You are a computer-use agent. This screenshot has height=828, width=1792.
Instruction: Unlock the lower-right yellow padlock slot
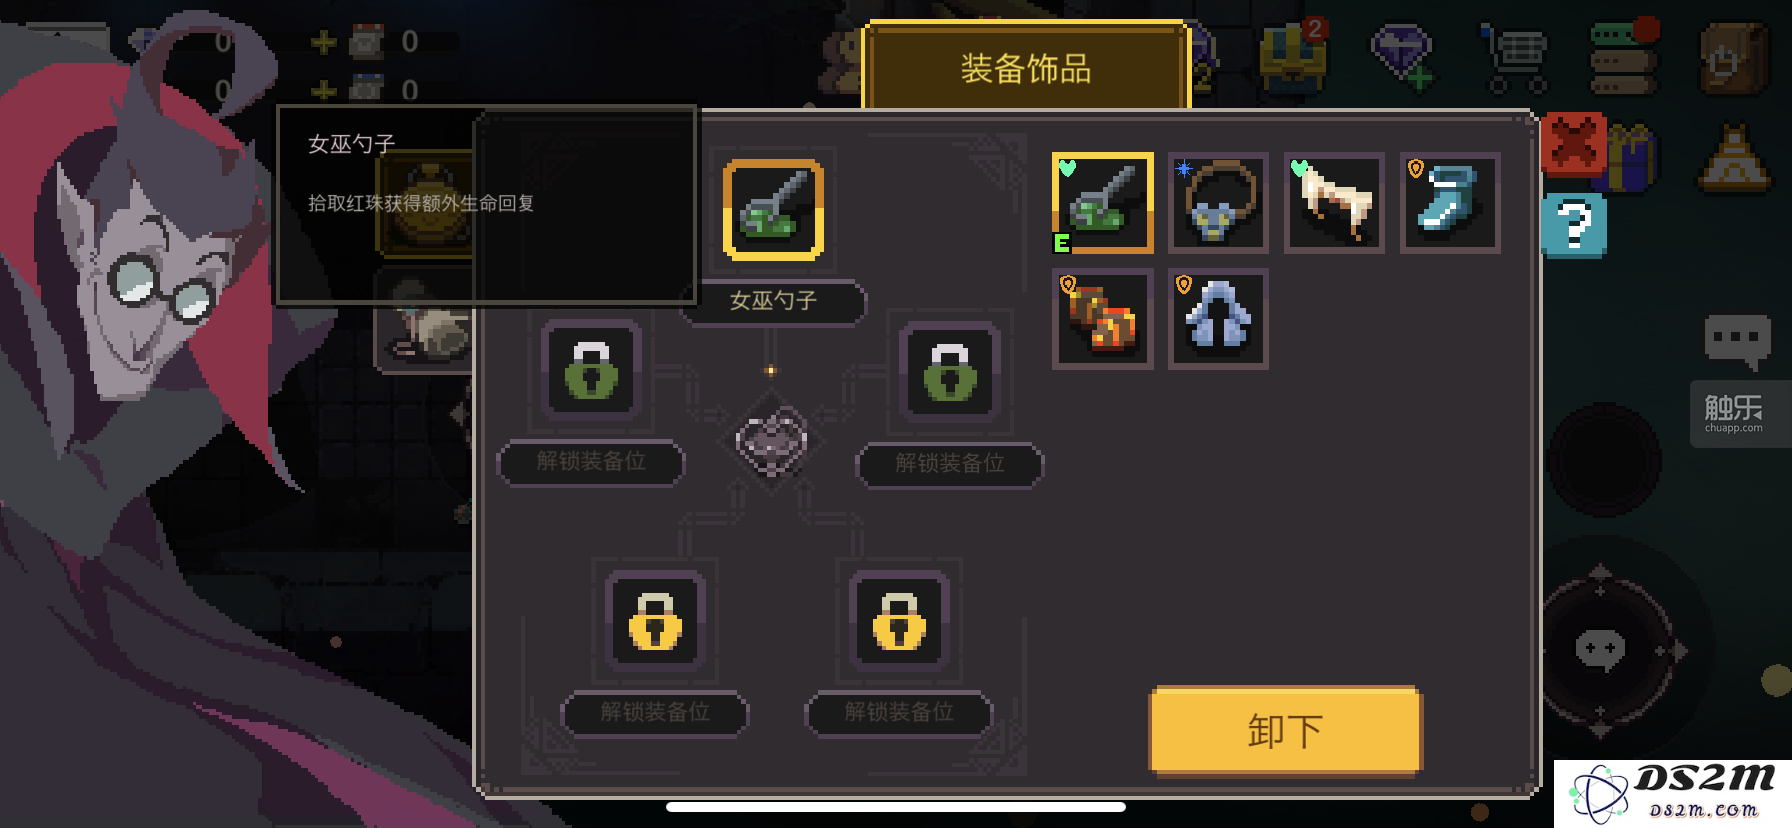pyautogui.click(x=899, y=619)
